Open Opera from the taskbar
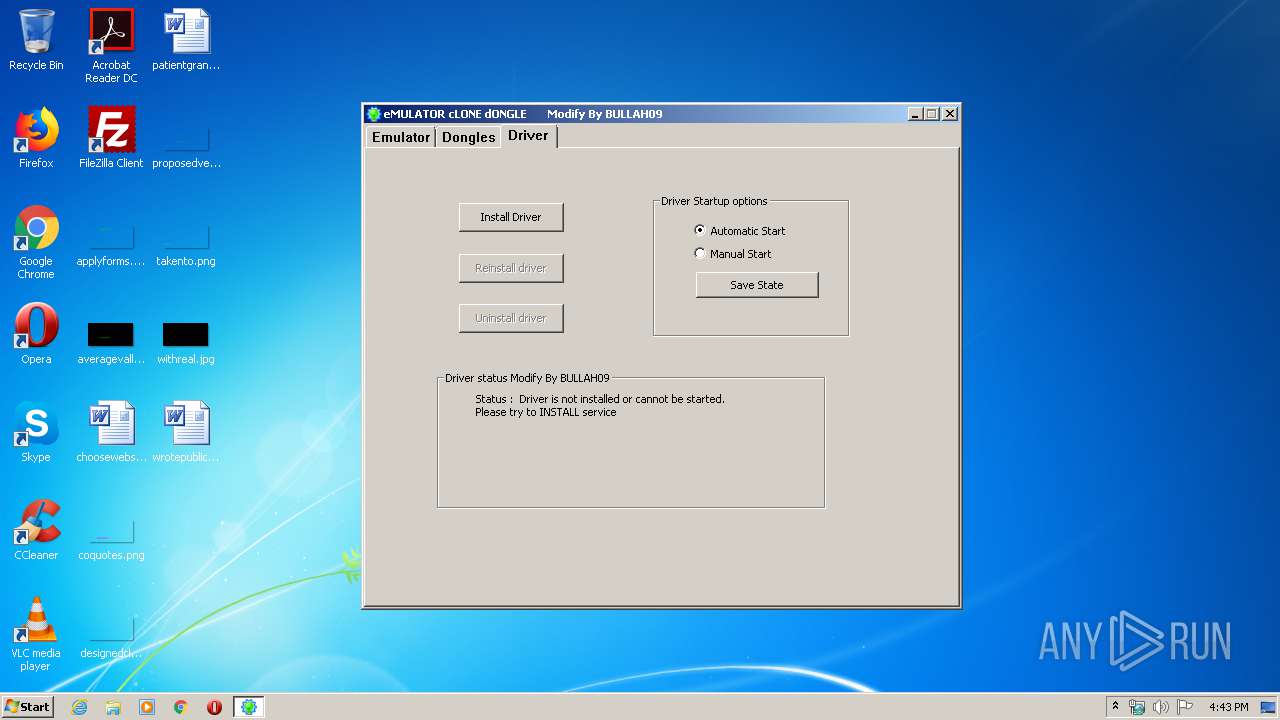The height and width of the screenshot is (720, 1280). click(214, 707)
